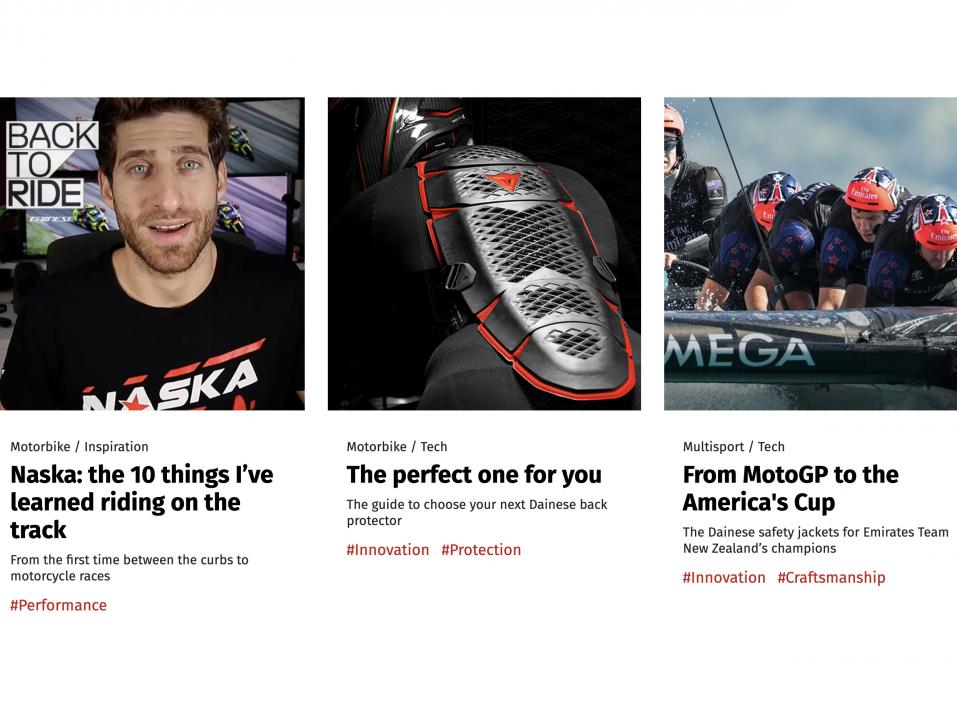
Task: Click 'From the first time between the curbs' description
Action: coord(129,567)
